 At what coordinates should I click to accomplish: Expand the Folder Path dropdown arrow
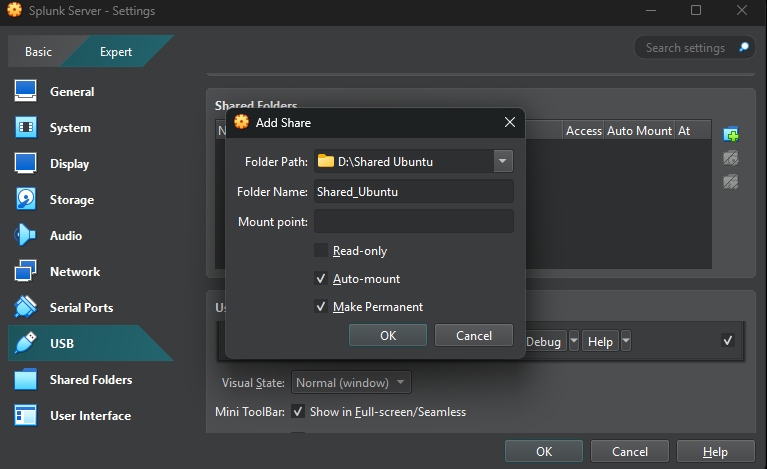tap(503, 161)
